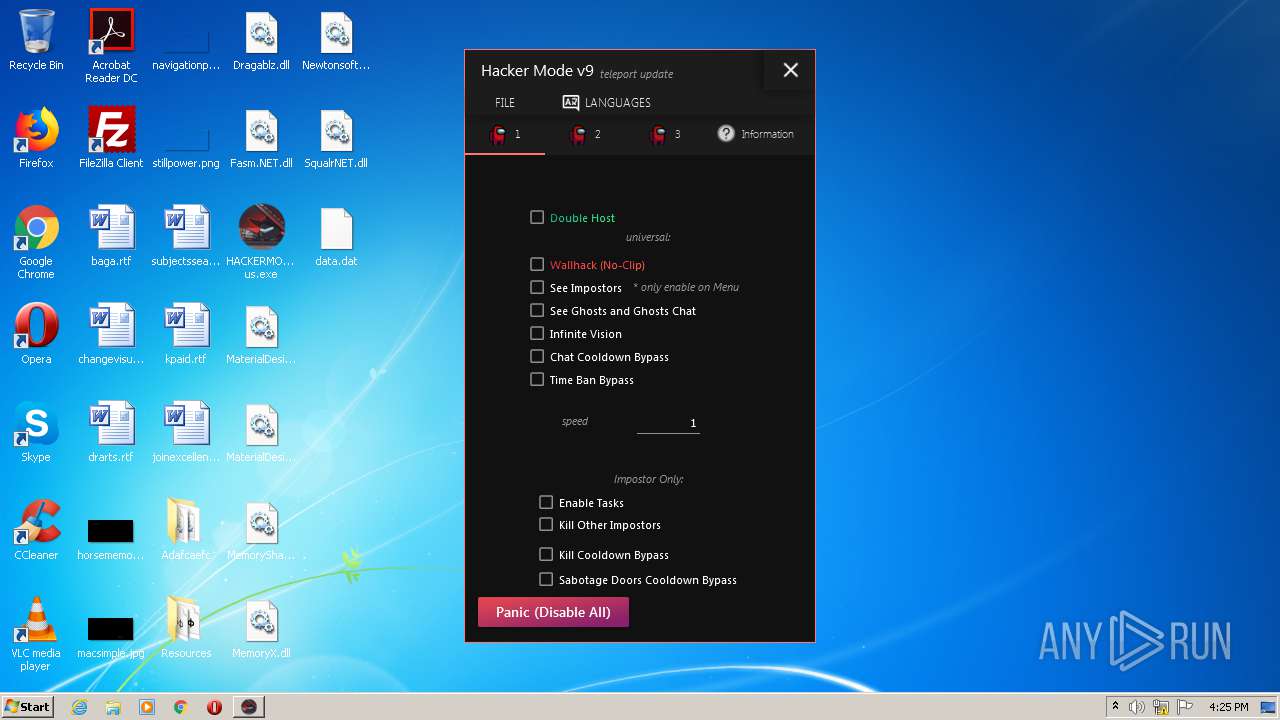Check the Infinite Vision option
This screenshot has height=720, width=1280.
click(x=537, y=333)
